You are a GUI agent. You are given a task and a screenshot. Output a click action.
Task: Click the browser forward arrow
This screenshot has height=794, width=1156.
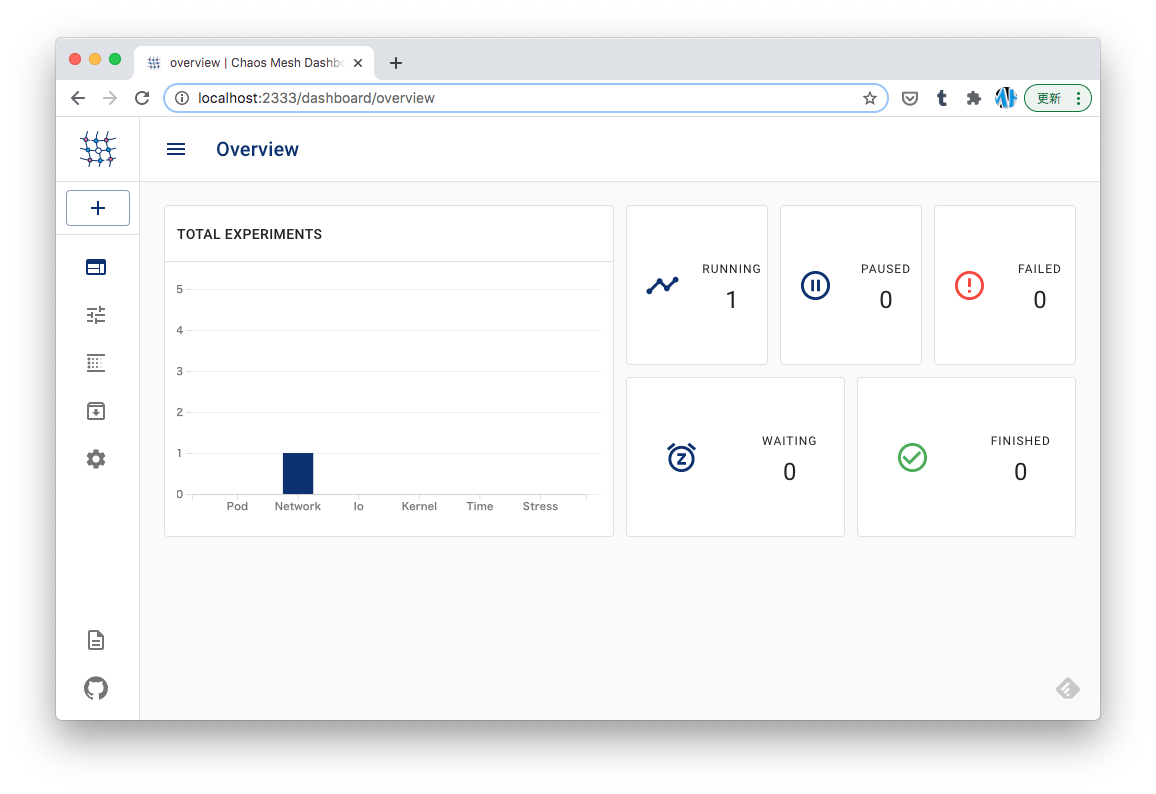(x=110, y=98)
